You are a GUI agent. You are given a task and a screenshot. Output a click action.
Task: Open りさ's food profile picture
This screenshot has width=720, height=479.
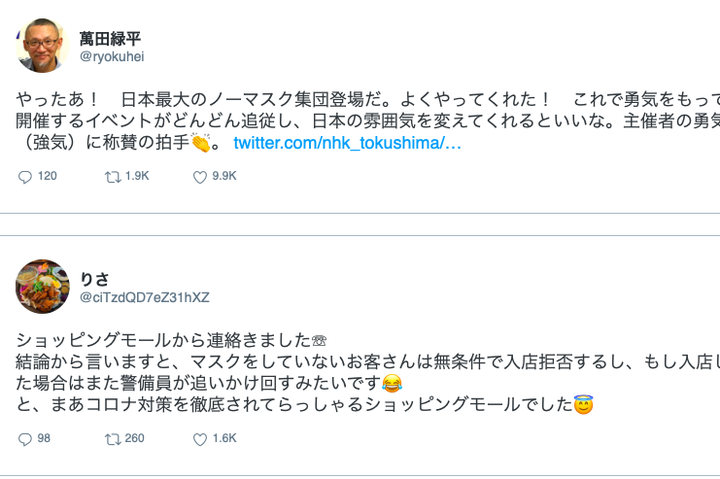[42, 287]
